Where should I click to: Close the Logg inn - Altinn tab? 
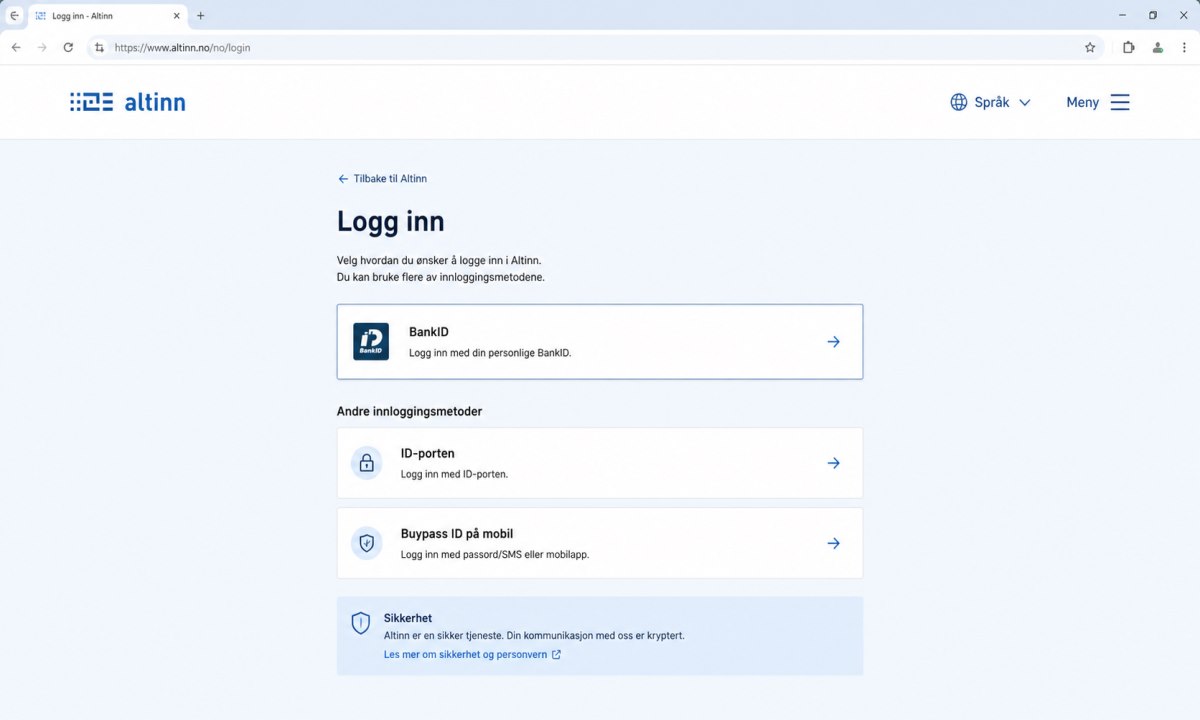coord(176,16)
